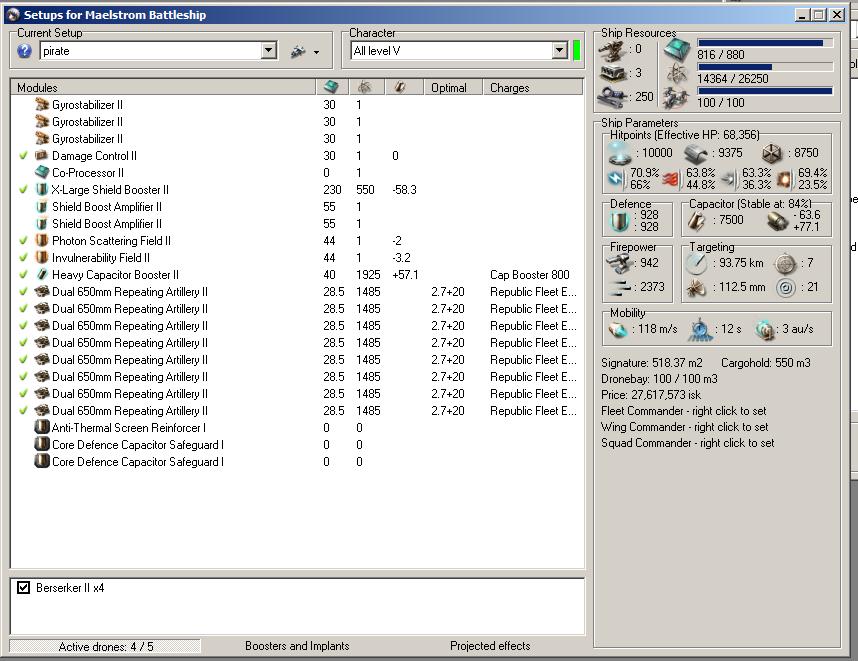This screenshot has width=858, height=661.
Task: Click the Firepower turret icon showing 942
Action: coord(620,263)
